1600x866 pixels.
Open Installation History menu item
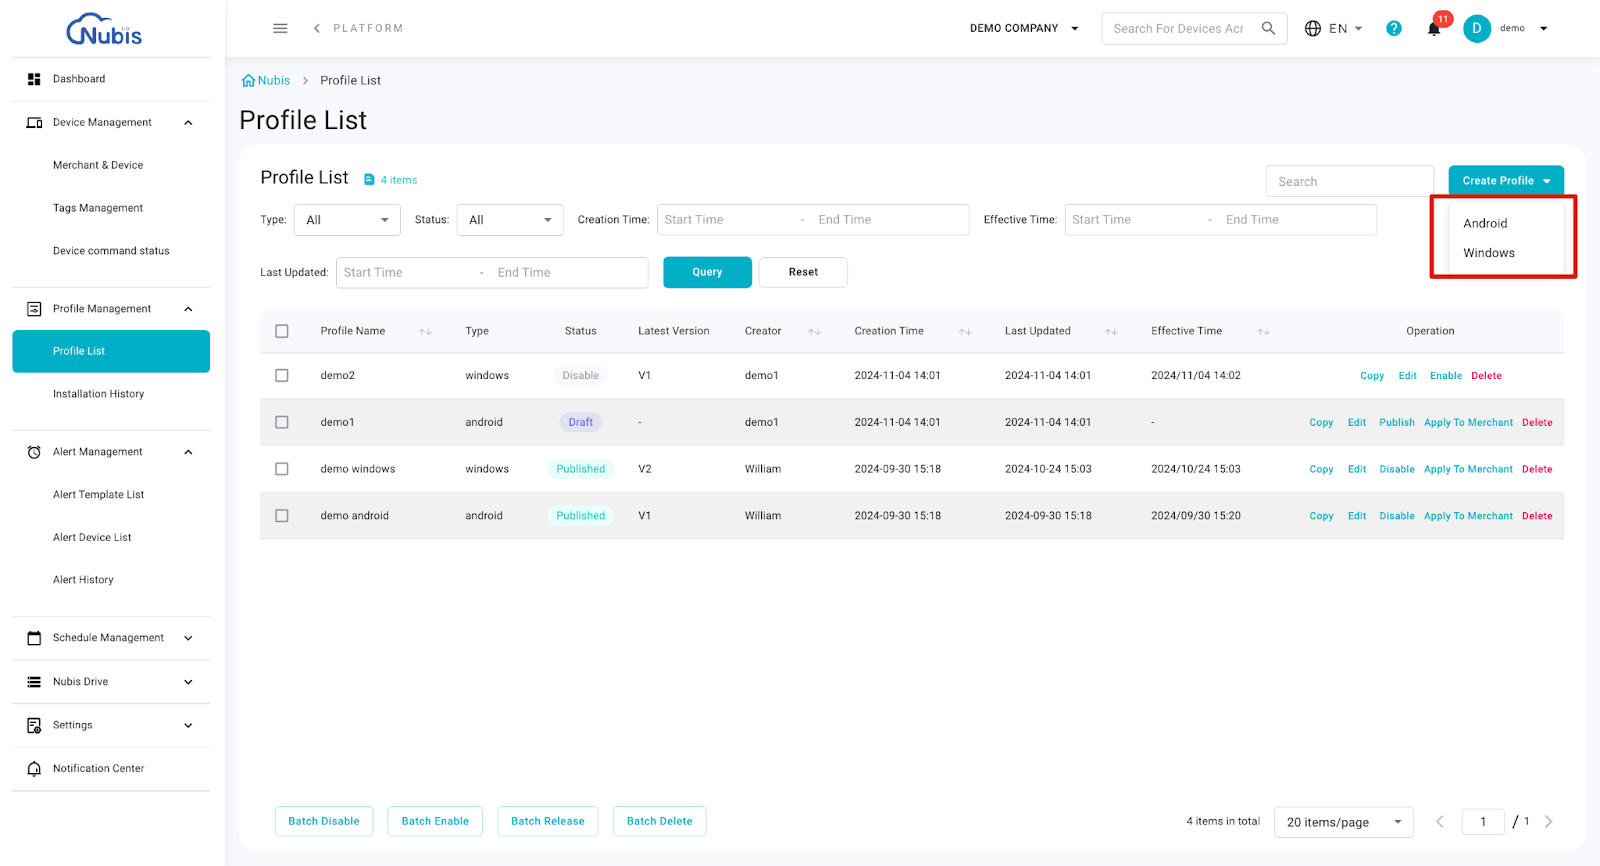pyautogui.click(x=98, y=394)
